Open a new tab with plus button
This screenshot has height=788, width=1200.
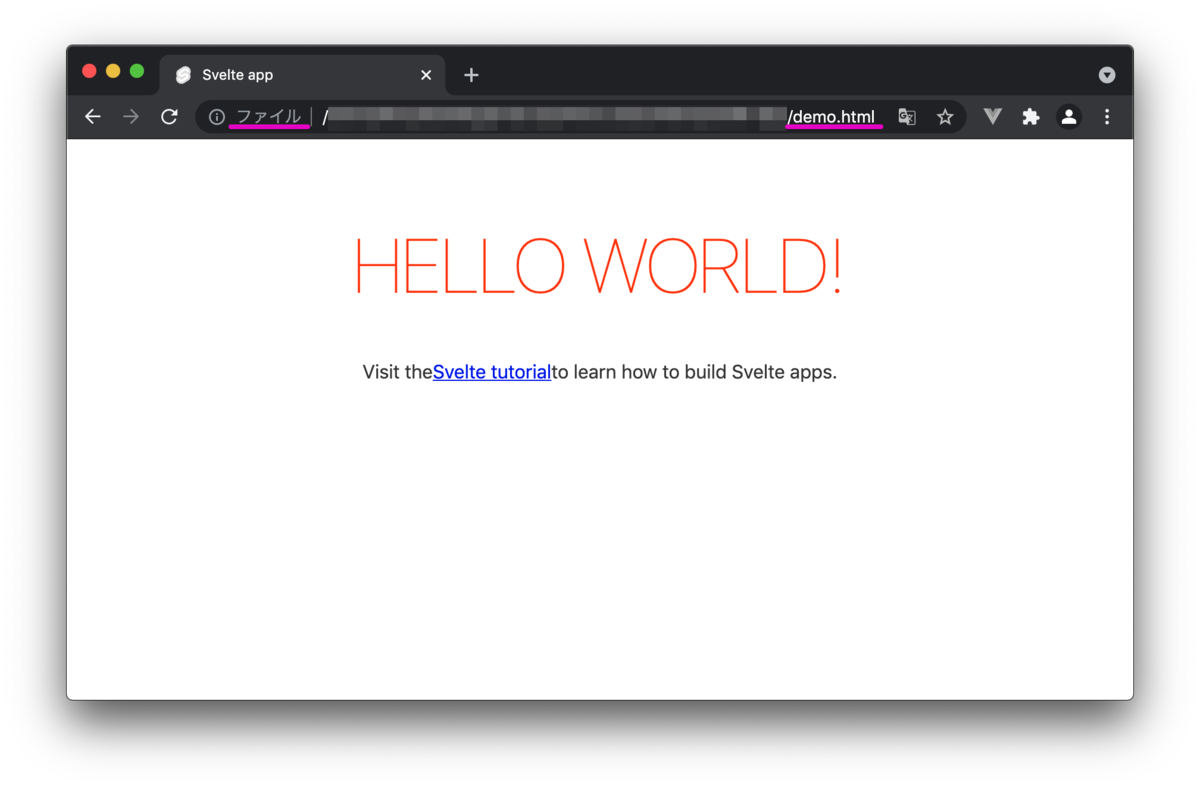(x=471, y=75)
